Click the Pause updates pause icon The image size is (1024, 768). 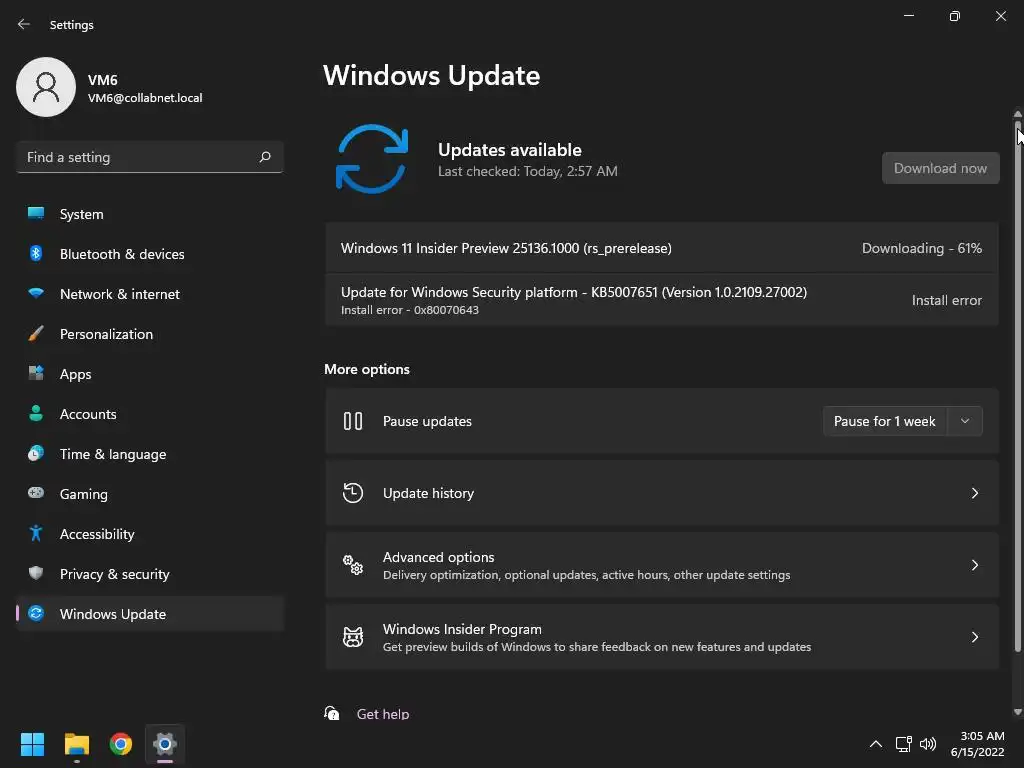[353, 421]
